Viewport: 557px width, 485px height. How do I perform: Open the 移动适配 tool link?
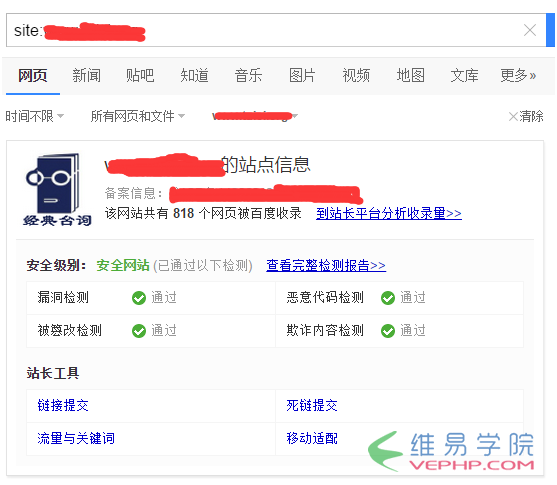point(312,438)
